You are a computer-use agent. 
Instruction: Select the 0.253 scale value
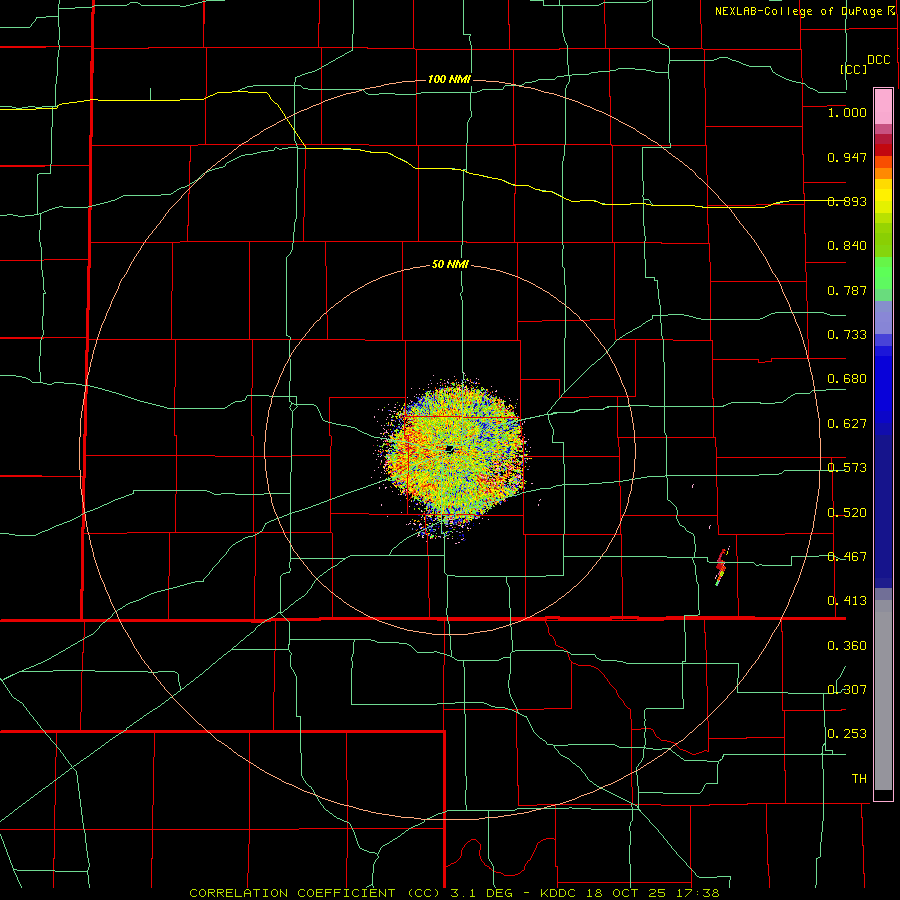click(847, 734)
